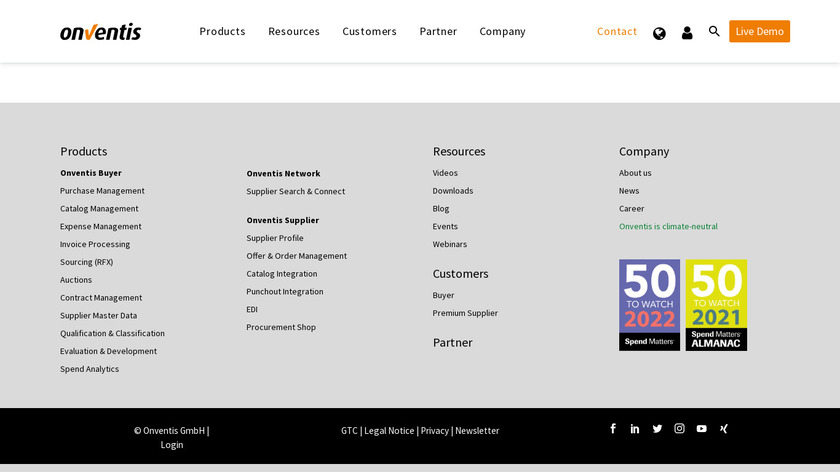Open the YouTube icon in footer

click(701, 429)
